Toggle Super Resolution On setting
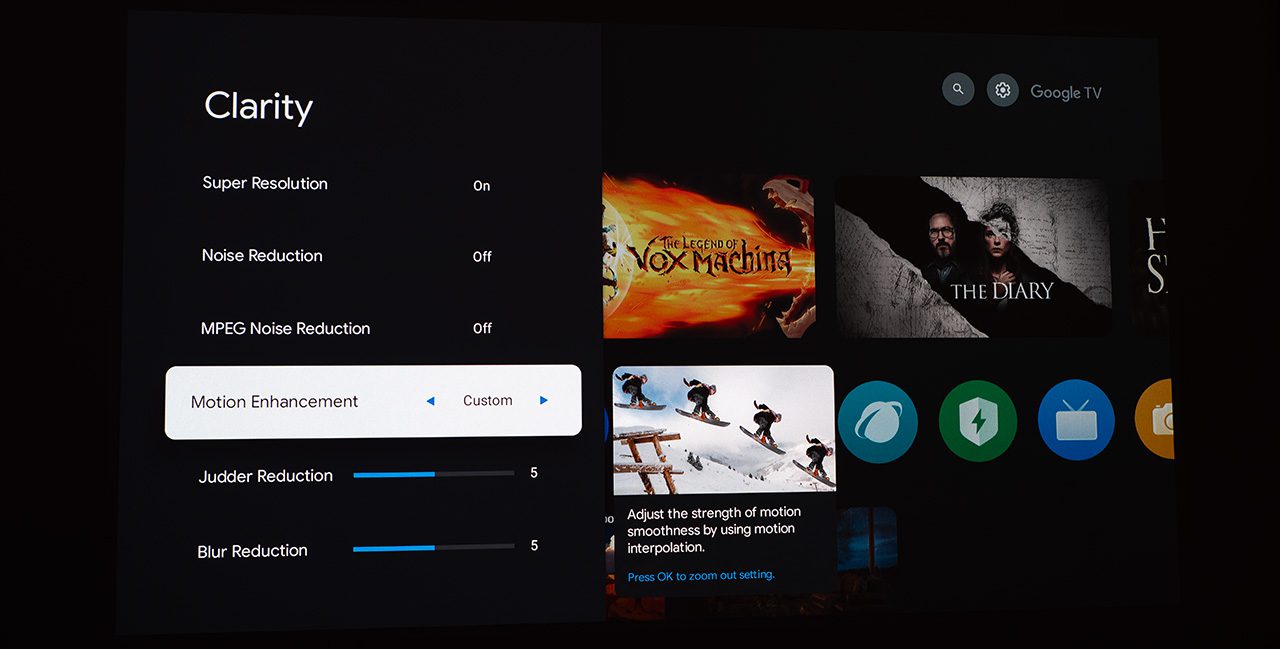Screen dimensions: 1280x649 (481, 186)
